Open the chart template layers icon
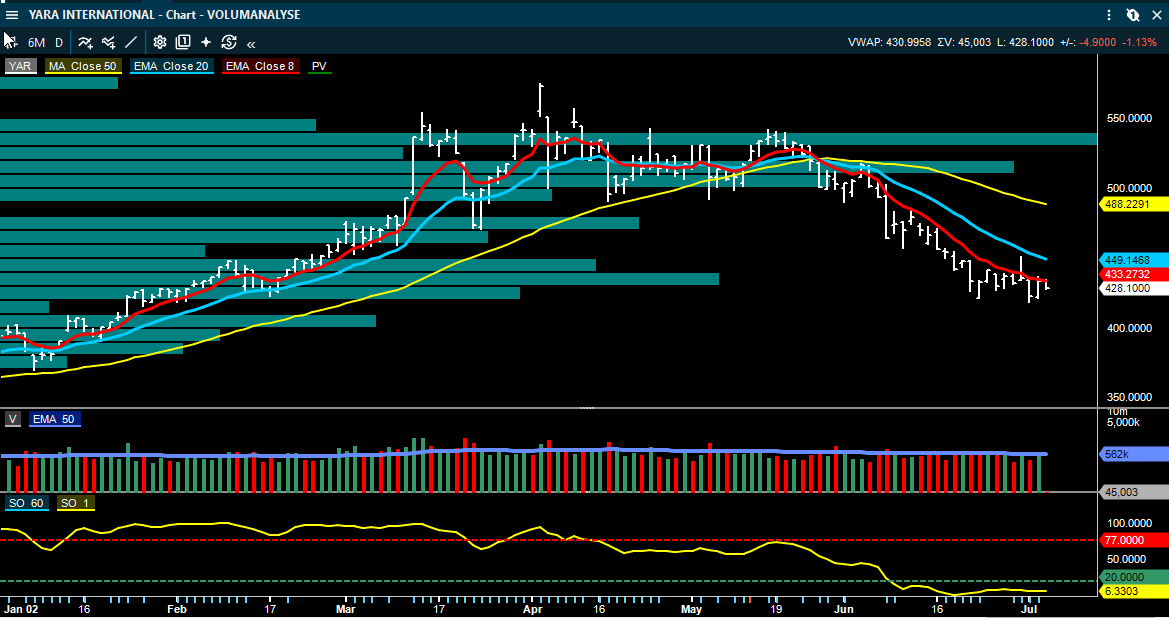This screenshot has height=618, width=1169. 183,42
